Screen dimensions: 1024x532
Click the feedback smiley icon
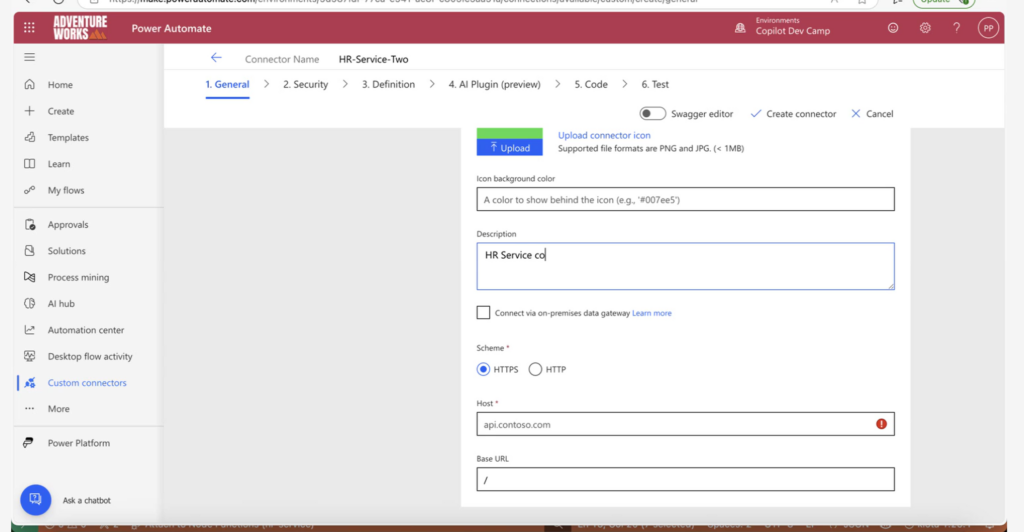pos(893,28)
